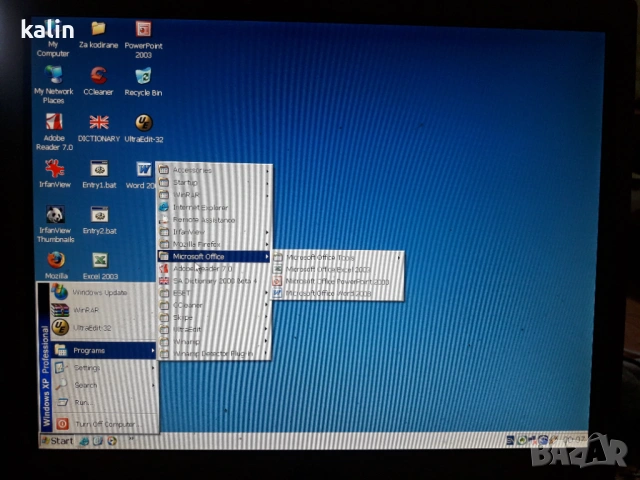Image resolution: width=640 pixels, height=480 pixels.
Task: Launch Microsoft Office Excel 2003 from the submenu
Action: [x=338, y=269]
